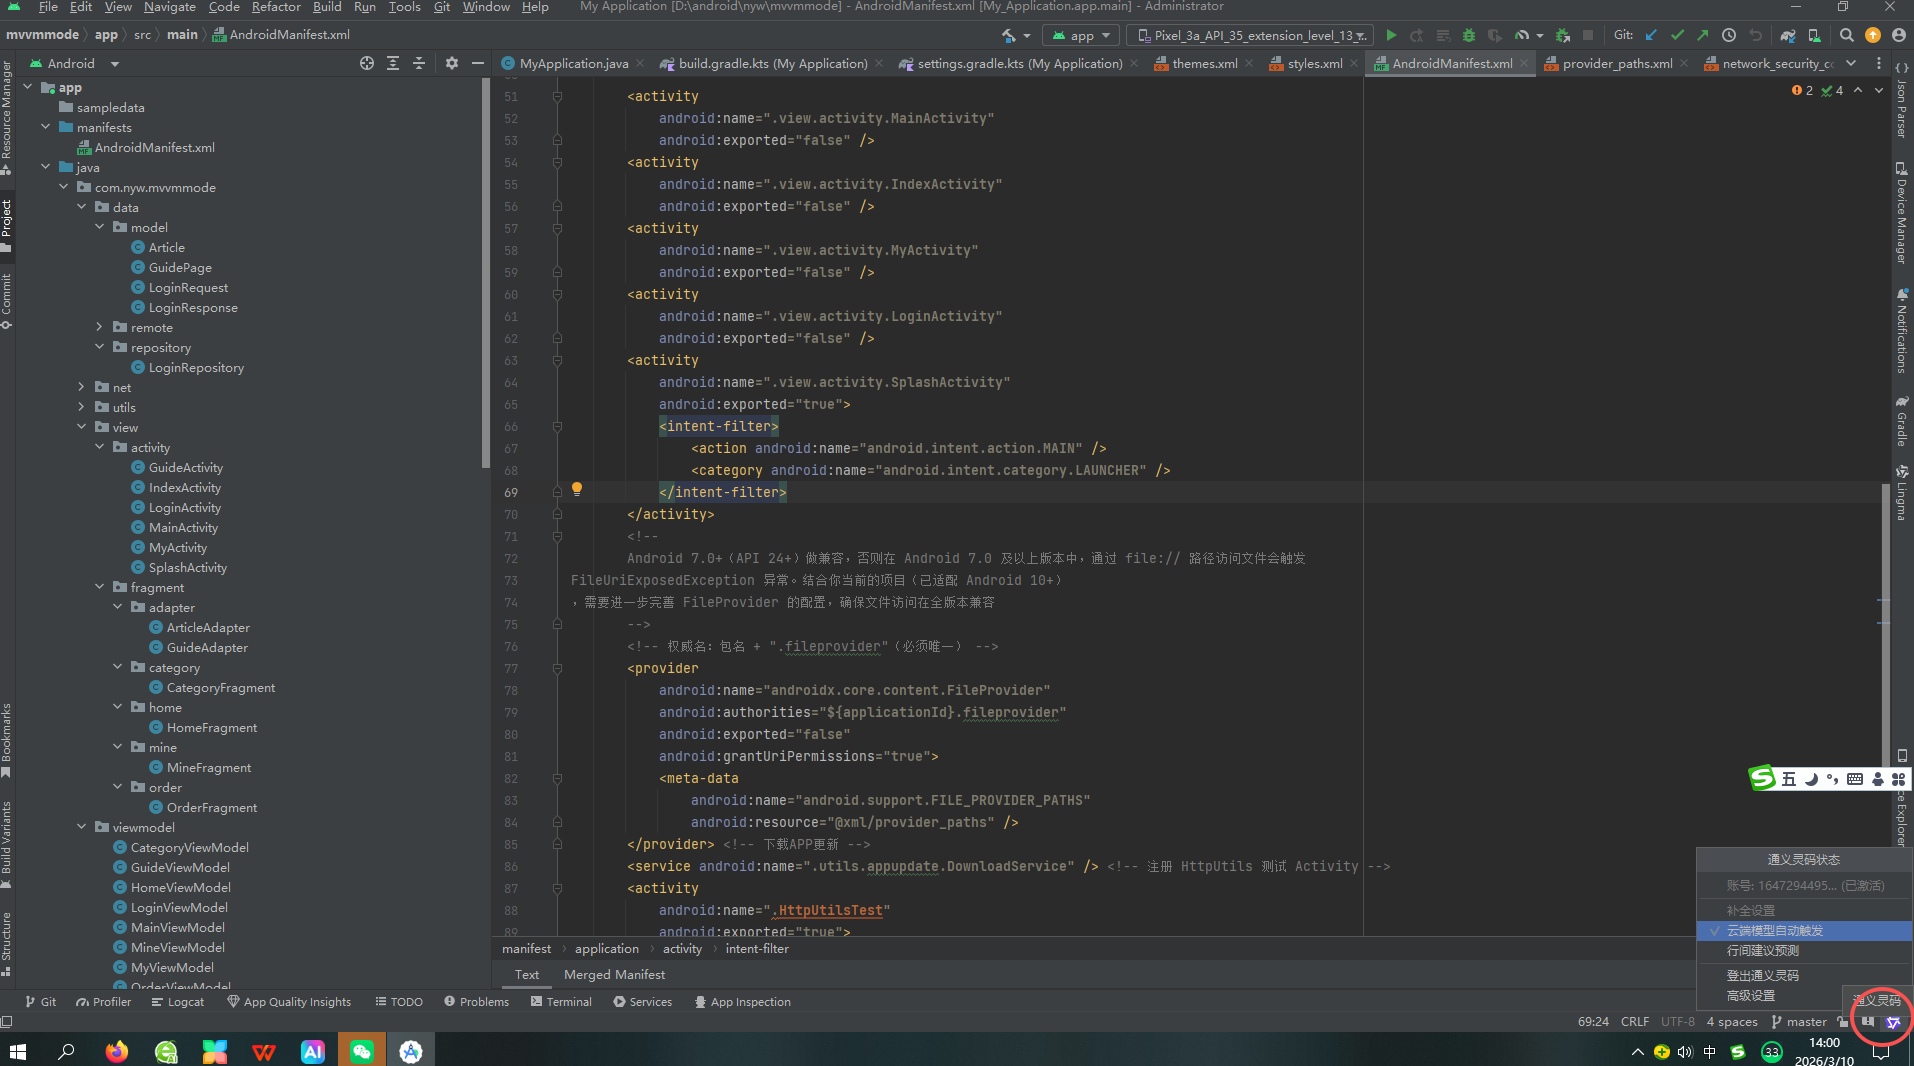Open the Refactor menu
This screenshot has width=1914, height=1066.
276,7
